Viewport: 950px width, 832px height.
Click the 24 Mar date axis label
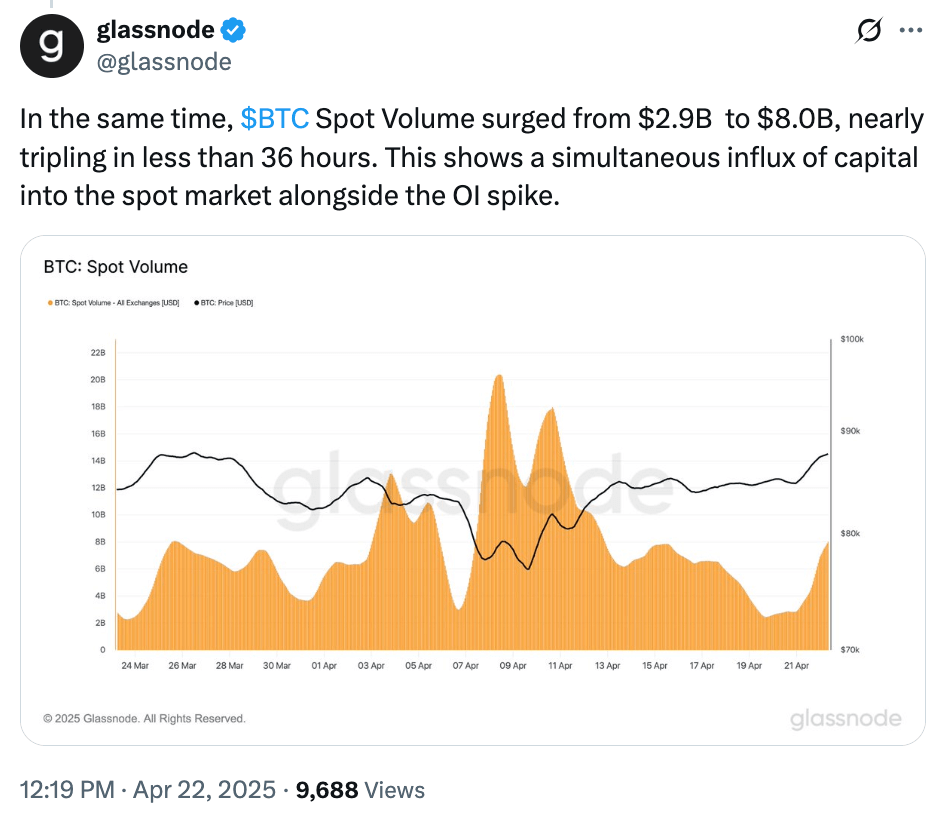(135, 666)
